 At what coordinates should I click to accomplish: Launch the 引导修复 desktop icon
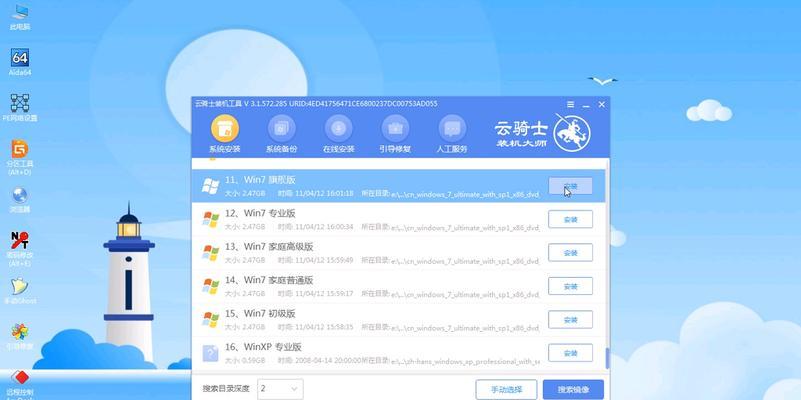[20, 337]
